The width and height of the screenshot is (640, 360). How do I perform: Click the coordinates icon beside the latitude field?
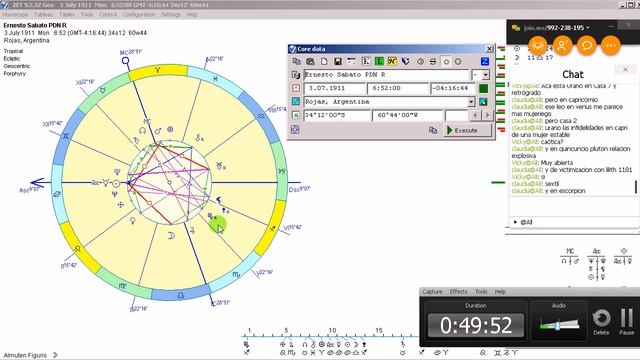(296, 116)
